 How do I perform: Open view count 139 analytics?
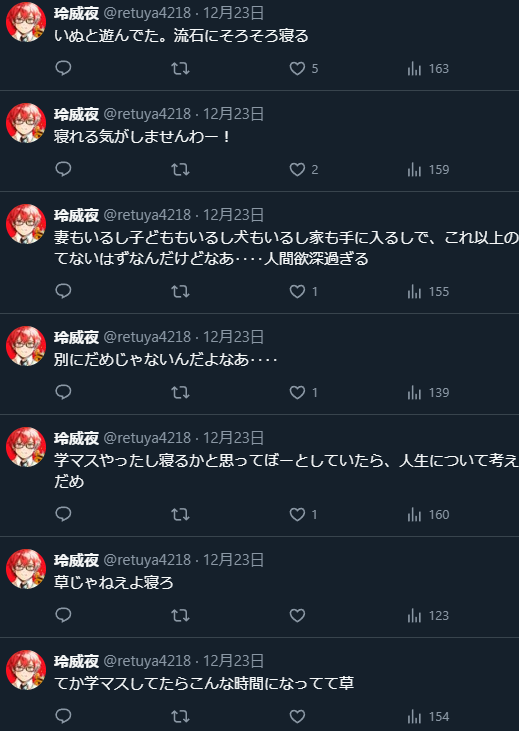(x=428, y=393)
